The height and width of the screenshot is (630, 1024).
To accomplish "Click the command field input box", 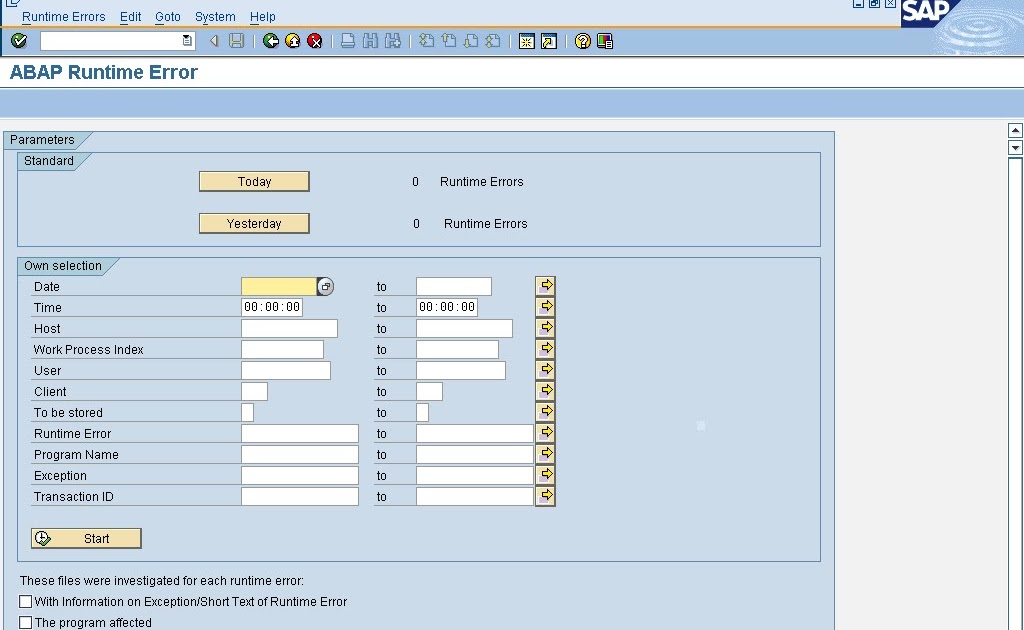I will coord(111,41).
